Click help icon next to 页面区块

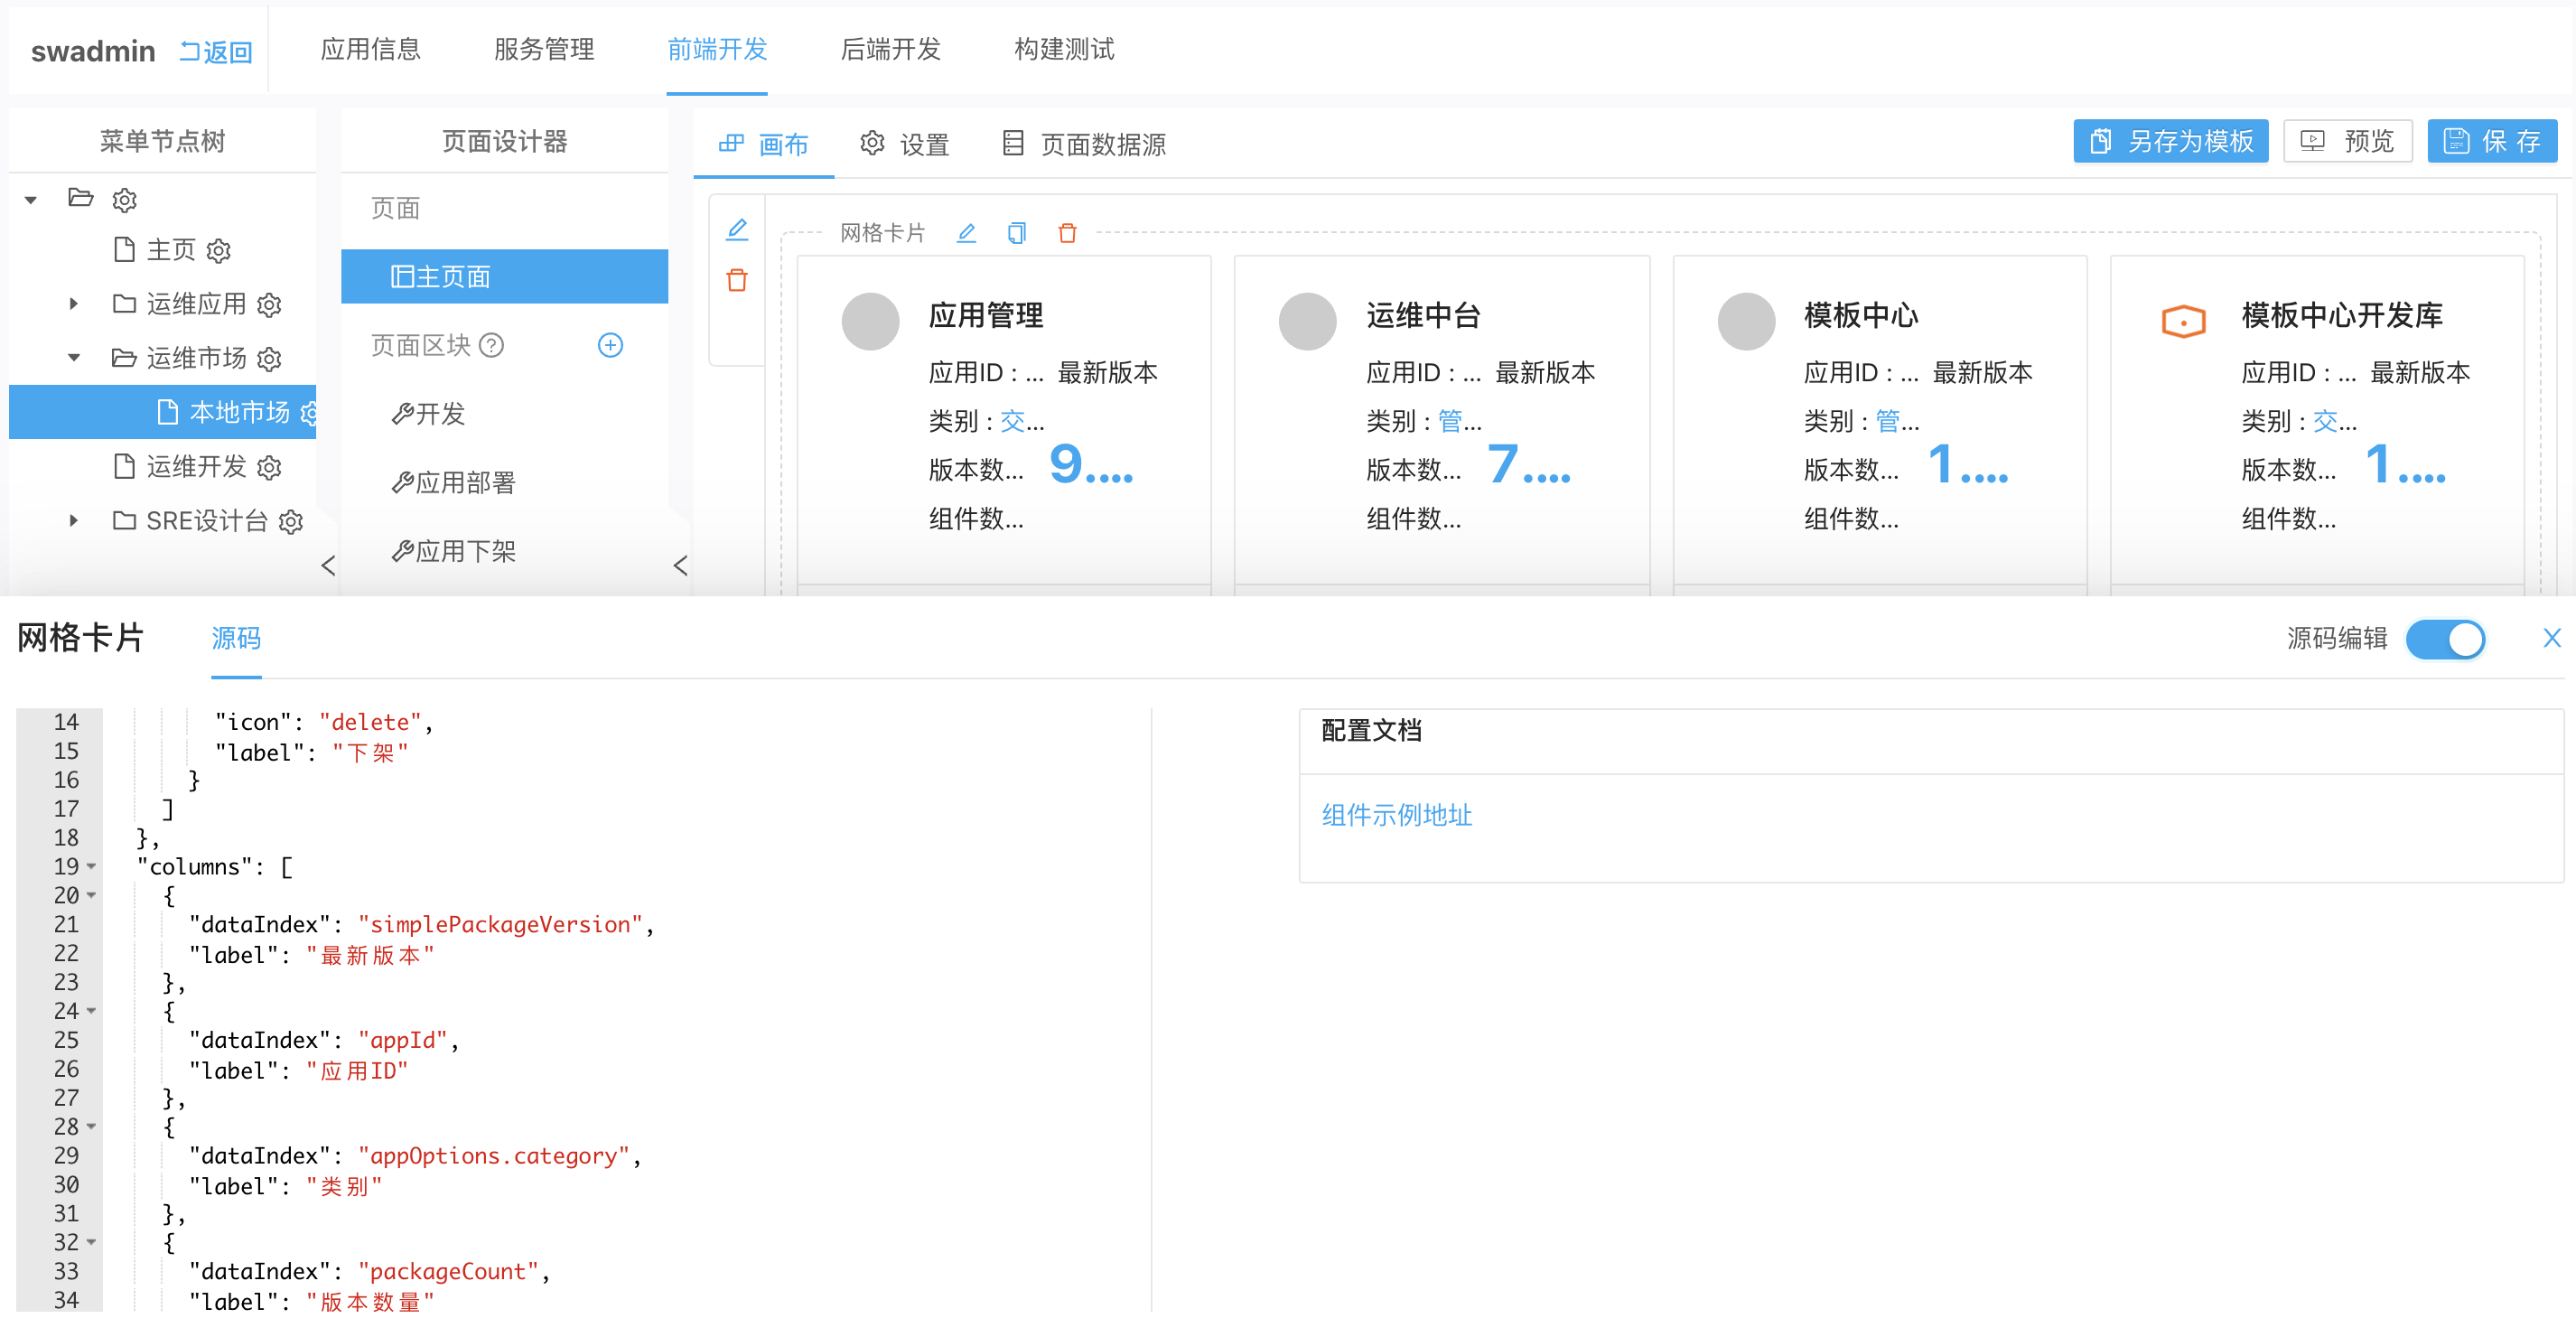click(x=491, y=345)
